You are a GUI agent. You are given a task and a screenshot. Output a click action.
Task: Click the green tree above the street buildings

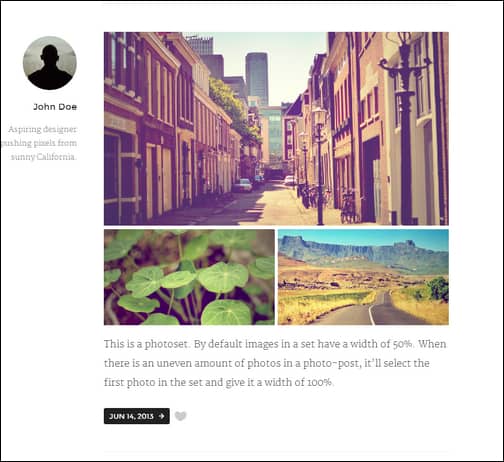tap(235, 110)
